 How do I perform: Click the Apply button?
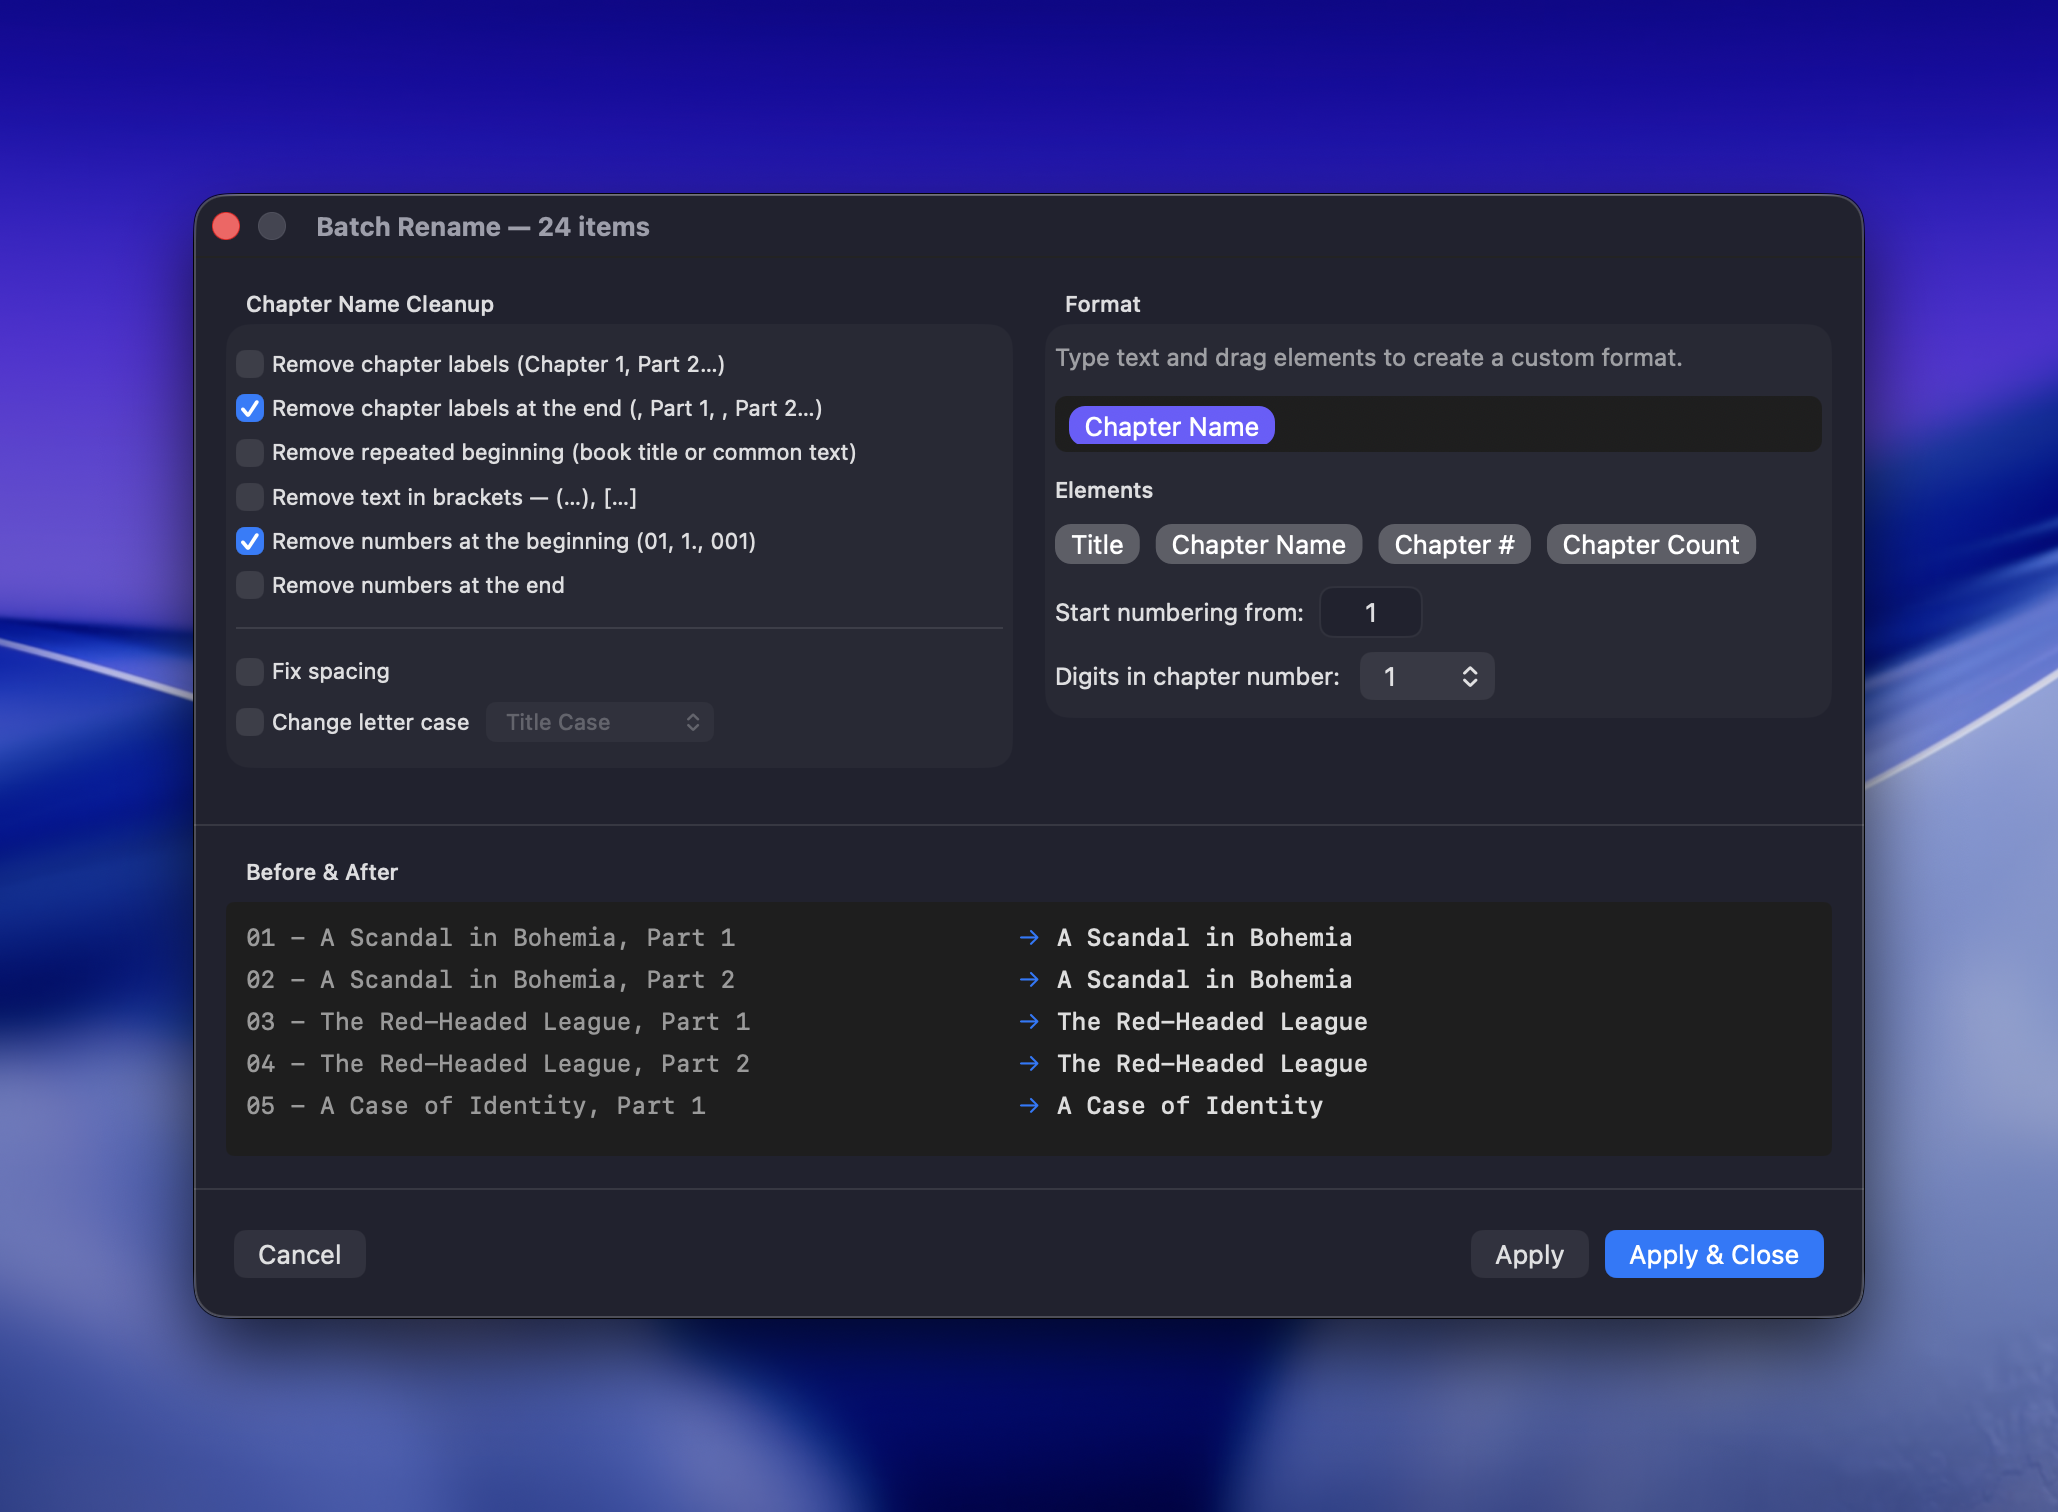[x=1529, y=1254]
